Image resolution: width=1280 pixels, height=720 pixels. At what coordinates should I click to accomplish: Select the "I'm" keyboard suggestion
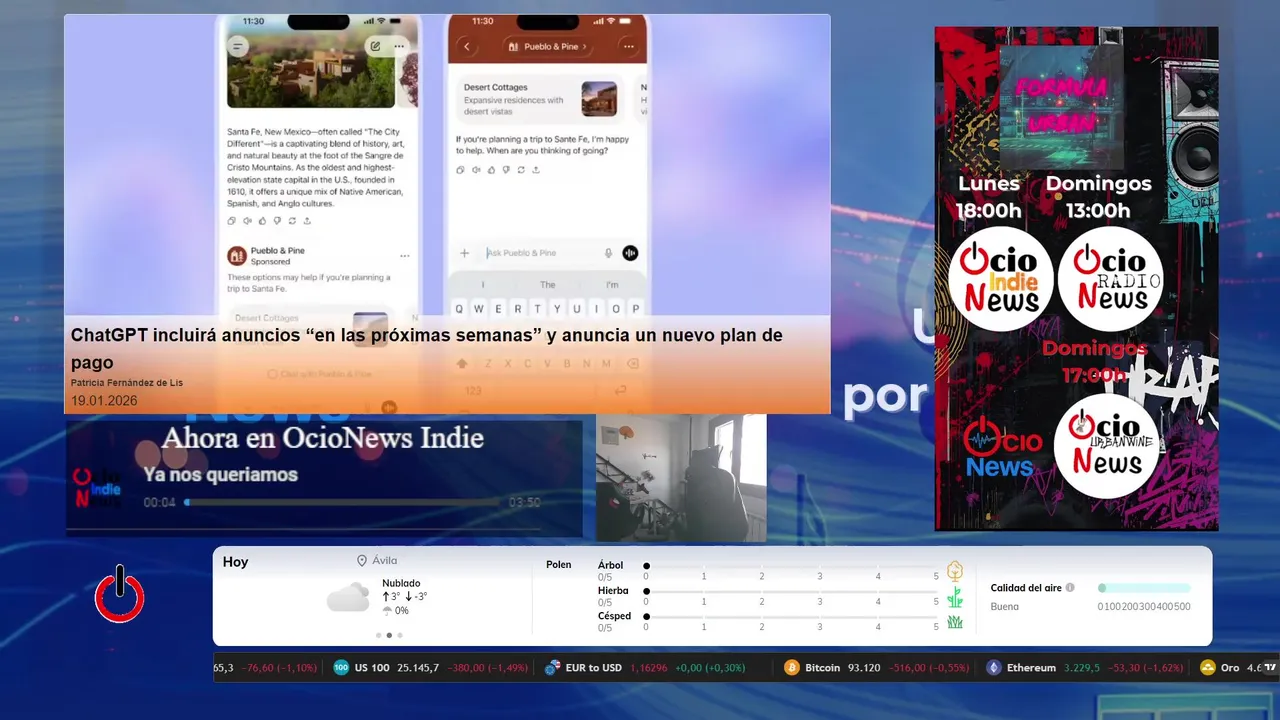[x=612, y=285]
